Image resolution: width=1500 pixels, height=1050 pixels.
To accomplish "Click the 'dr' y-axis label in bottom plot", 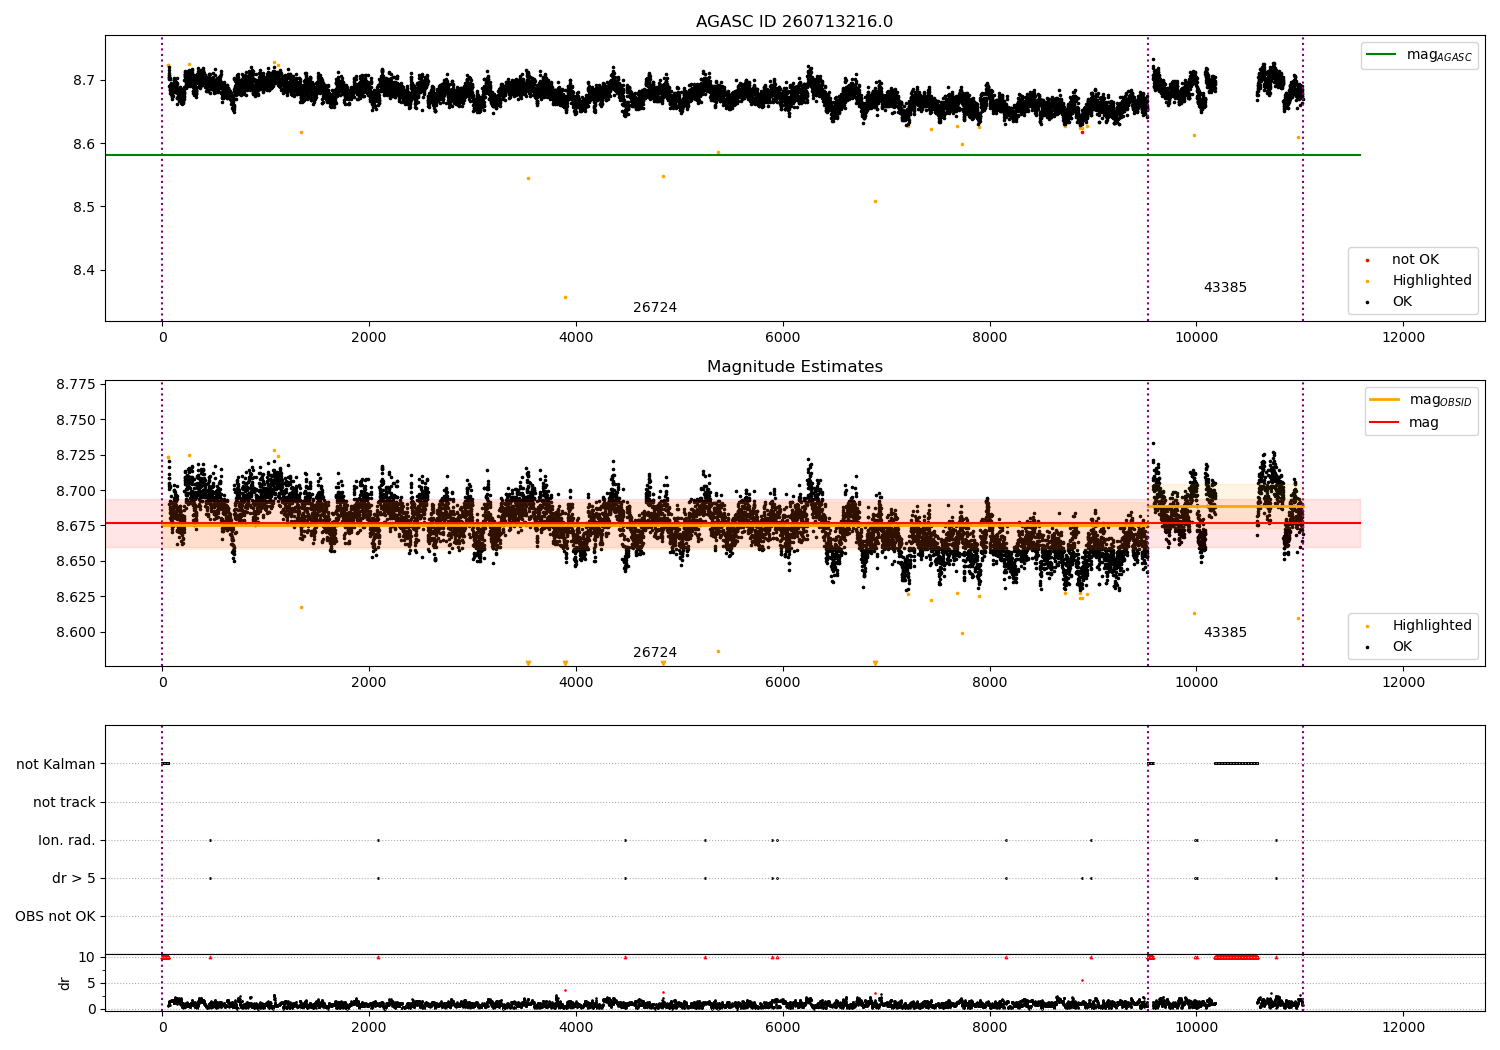I will pos(65,983).
